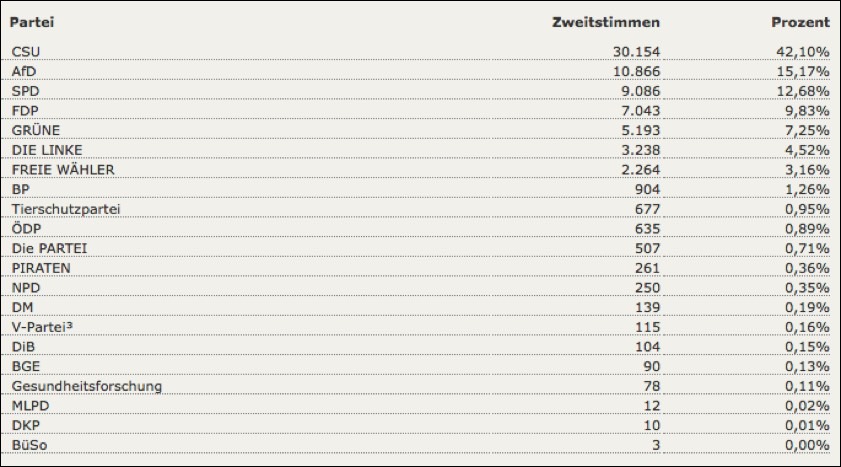Click MLPD vote count 12

click(650, 405)
